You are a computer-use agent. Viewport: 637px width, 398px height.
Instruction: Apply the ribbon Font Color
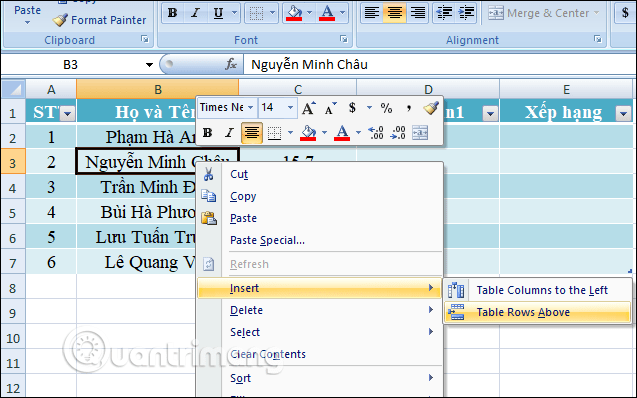327,13
